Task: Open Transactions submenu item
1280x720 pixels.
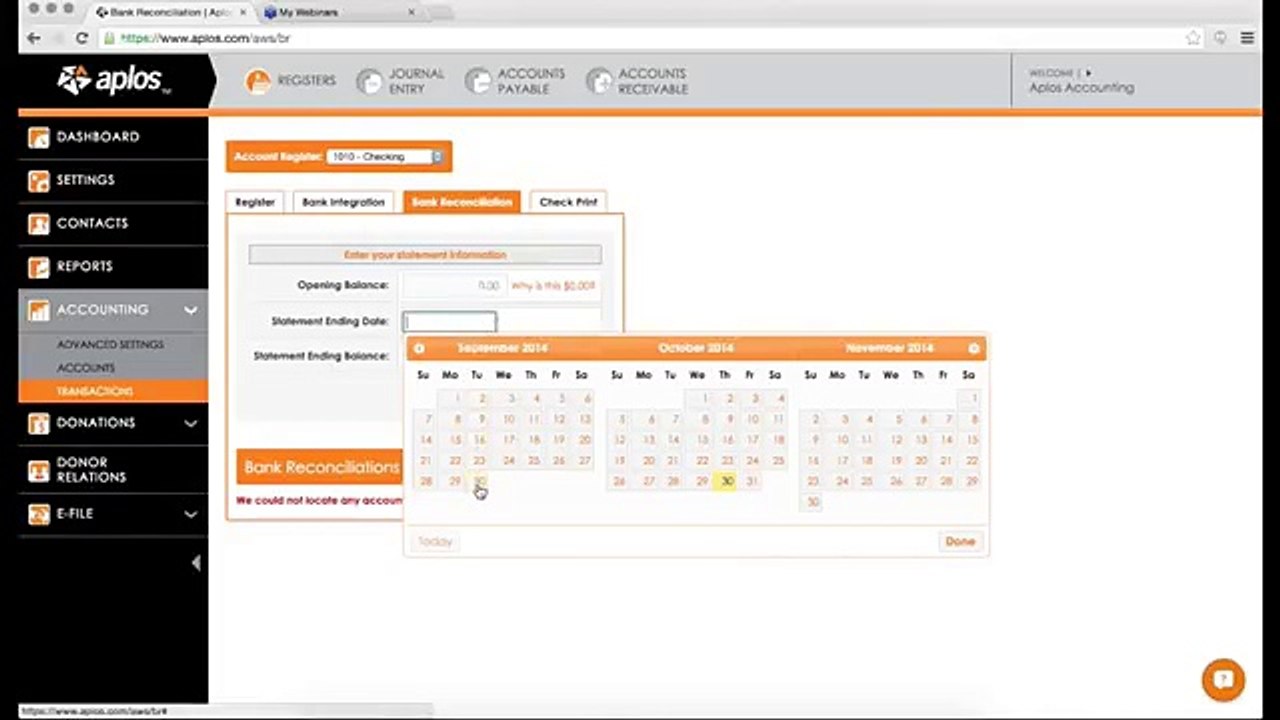Action: [x=95, y=391]
